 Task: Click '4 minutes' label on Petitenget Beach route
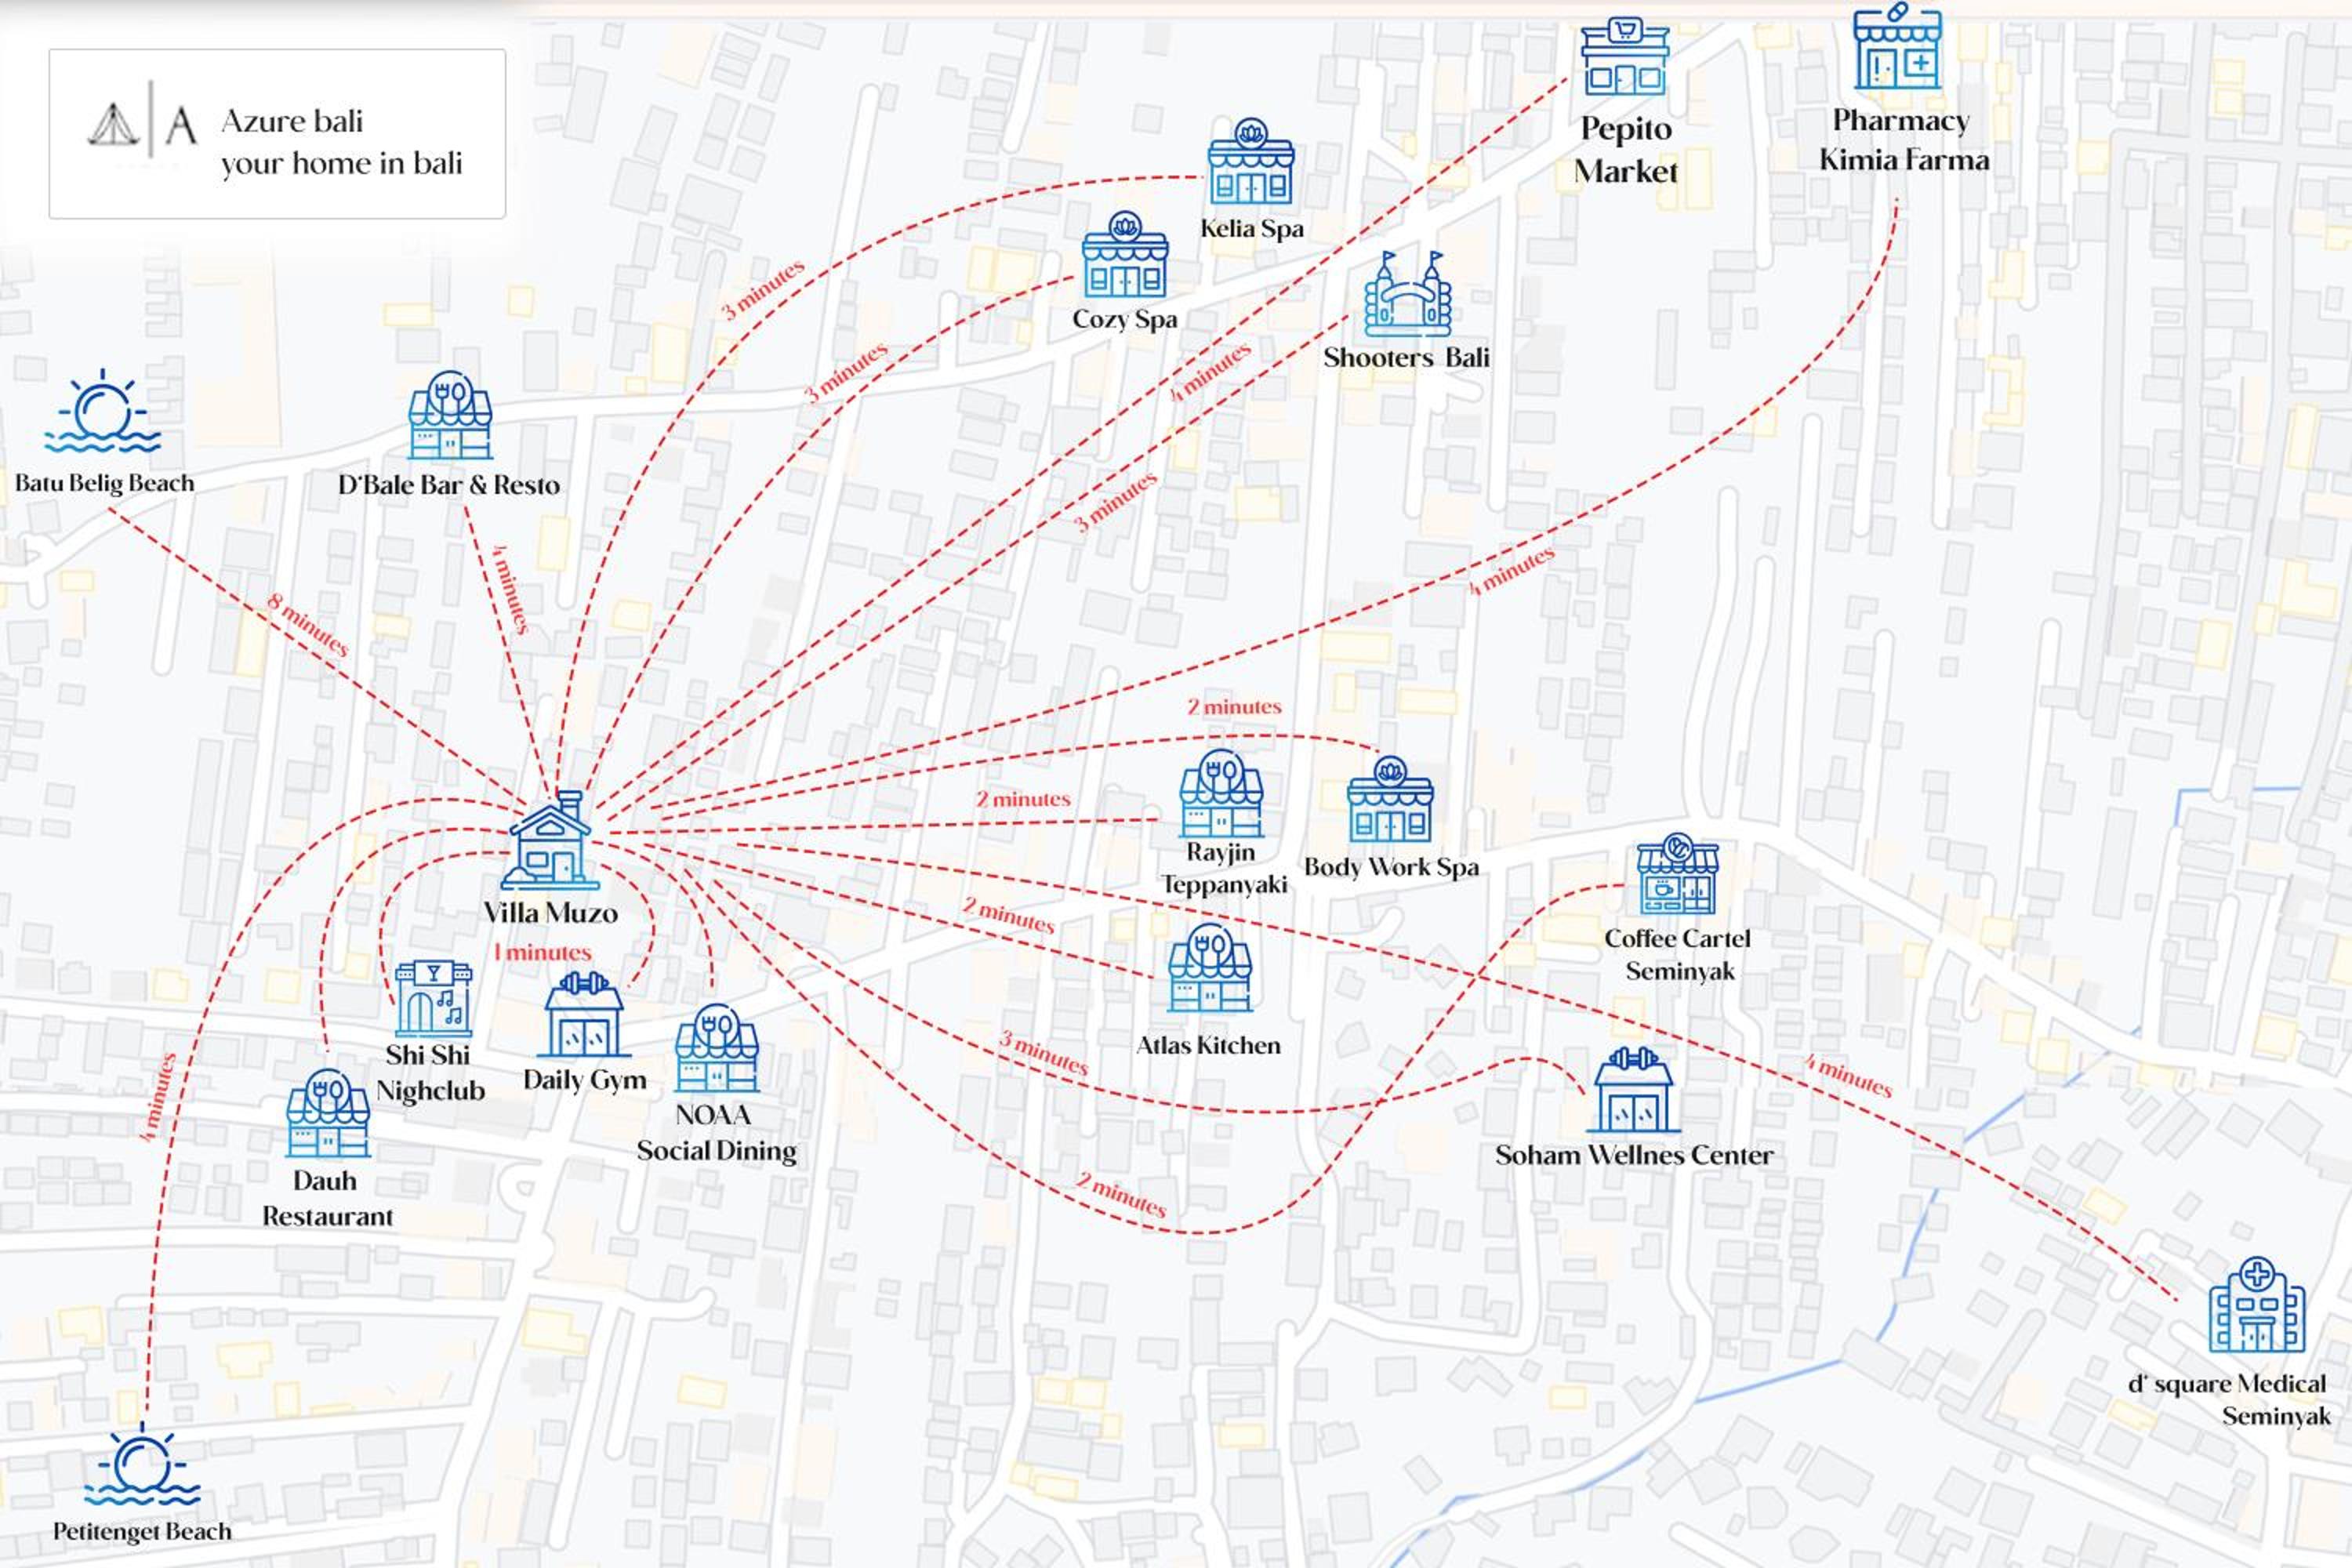[158, 1096]
